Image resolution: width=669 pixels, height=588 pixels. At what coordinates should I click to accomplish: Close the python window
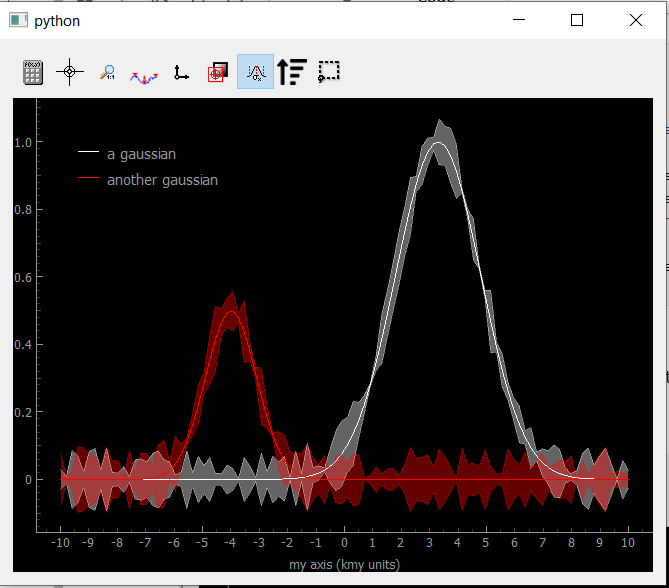(x=636, y=20)
